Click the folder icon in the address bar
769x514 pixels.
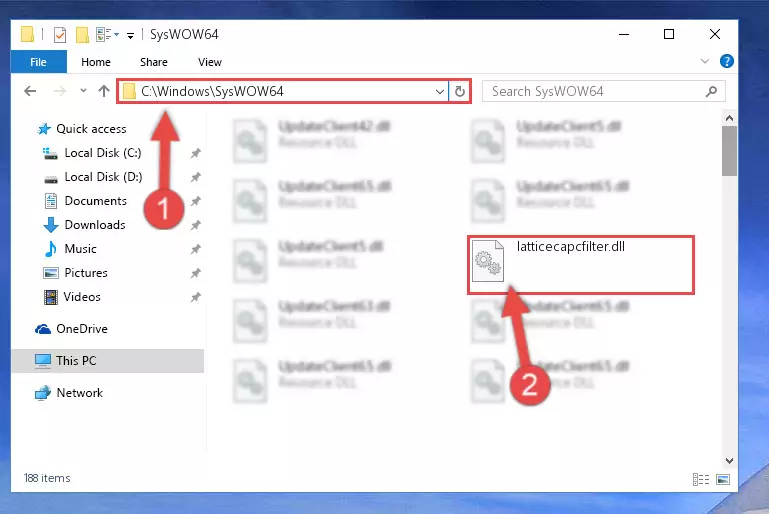(x=129, y=91)
